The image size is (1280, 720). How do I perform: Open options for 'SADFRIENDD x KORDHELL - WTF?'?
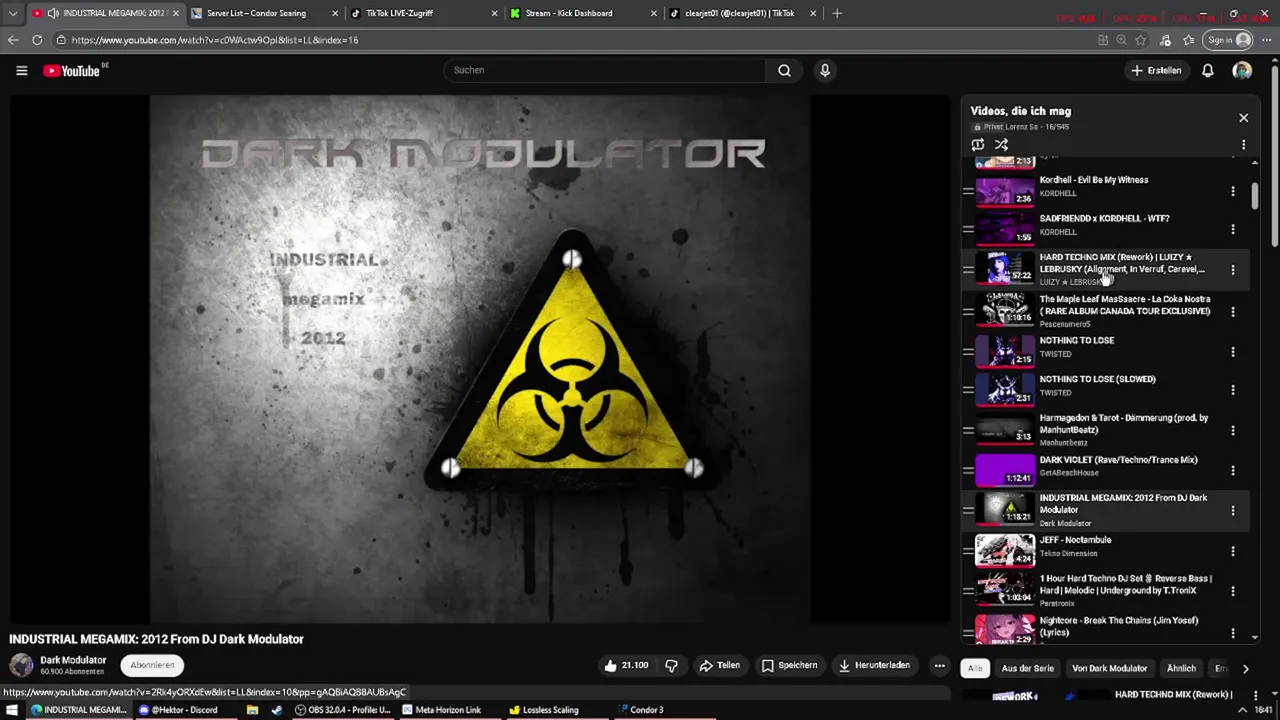[x=1232, y=229]
